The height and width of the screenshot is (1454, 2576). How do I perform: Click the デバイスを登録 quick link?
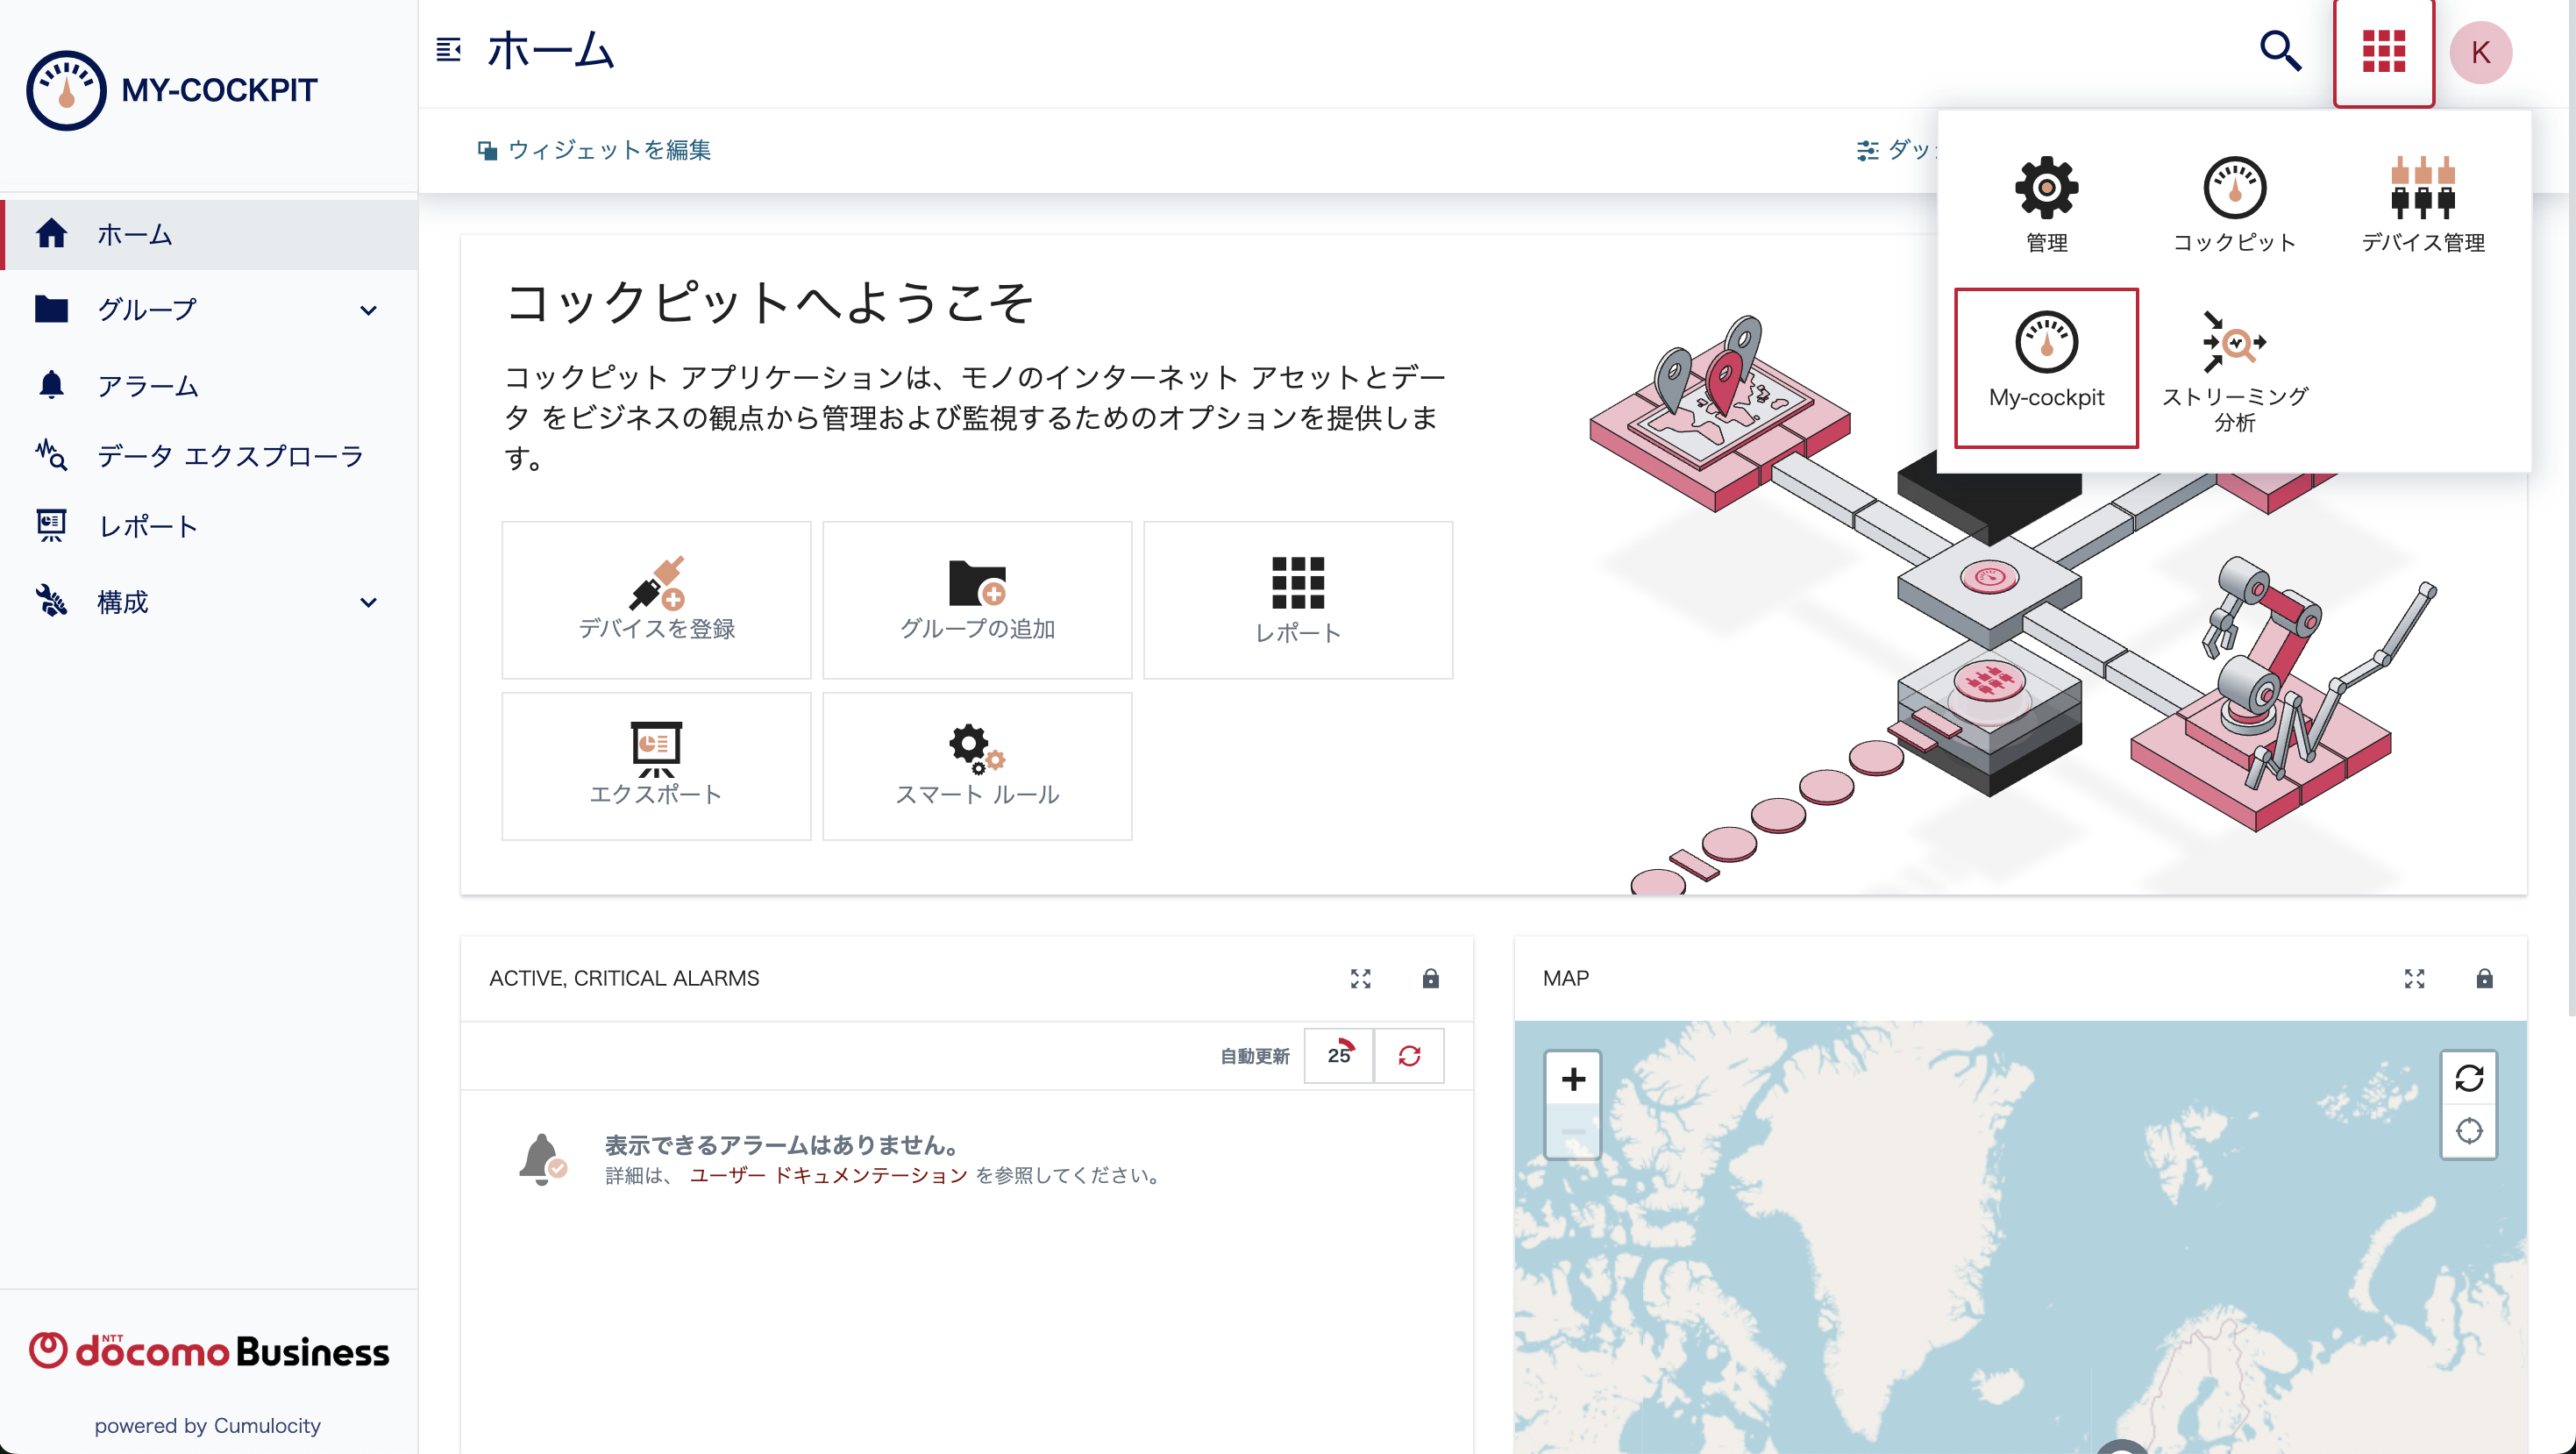click(x=656, y=600)
